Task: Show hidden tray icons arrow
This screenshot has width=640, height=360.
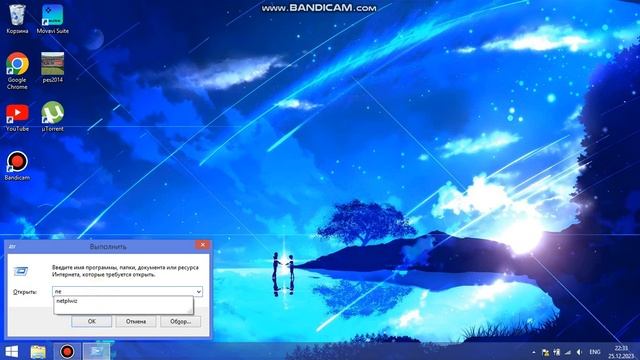Action: 533,352
